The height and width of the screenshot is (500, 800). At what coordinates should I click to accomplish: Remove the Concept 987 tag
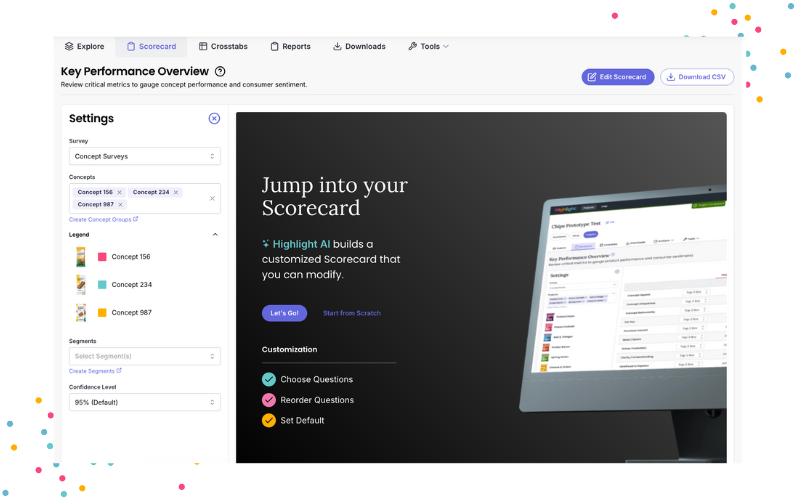click(120, 205)
